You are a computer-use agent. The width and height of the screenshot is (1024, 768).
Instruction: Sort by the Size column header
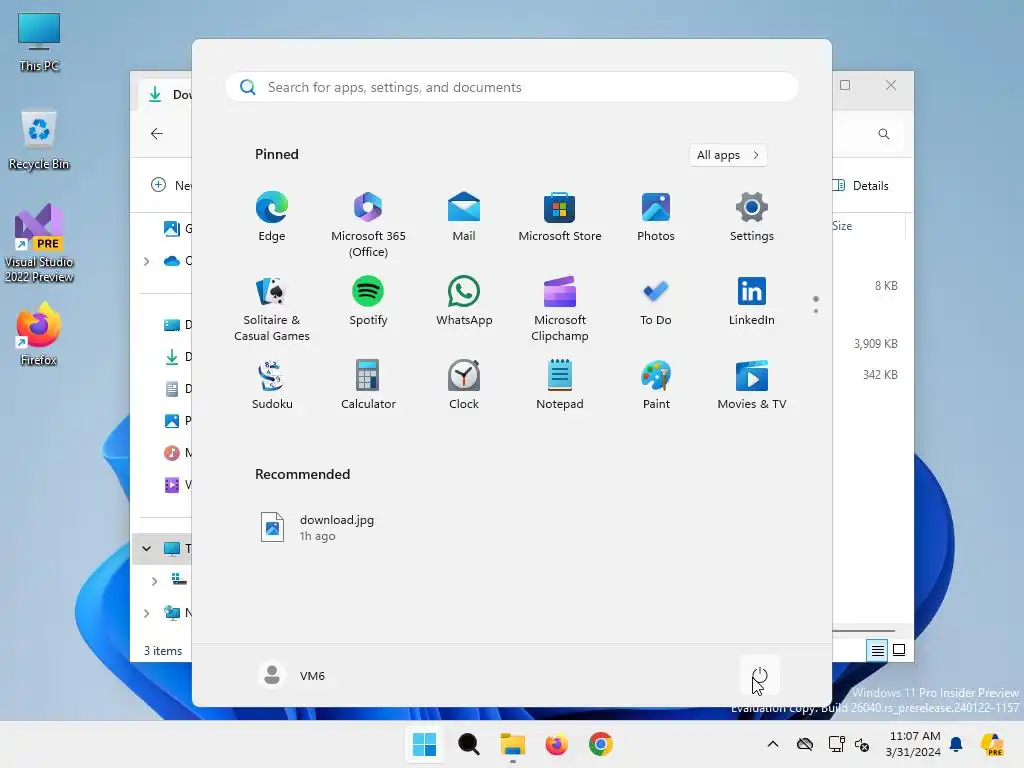tap(842, 225)
